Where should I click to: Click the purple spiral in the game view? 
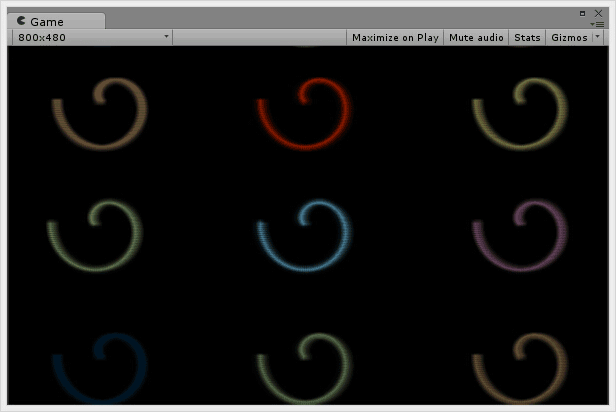point(520,236)
